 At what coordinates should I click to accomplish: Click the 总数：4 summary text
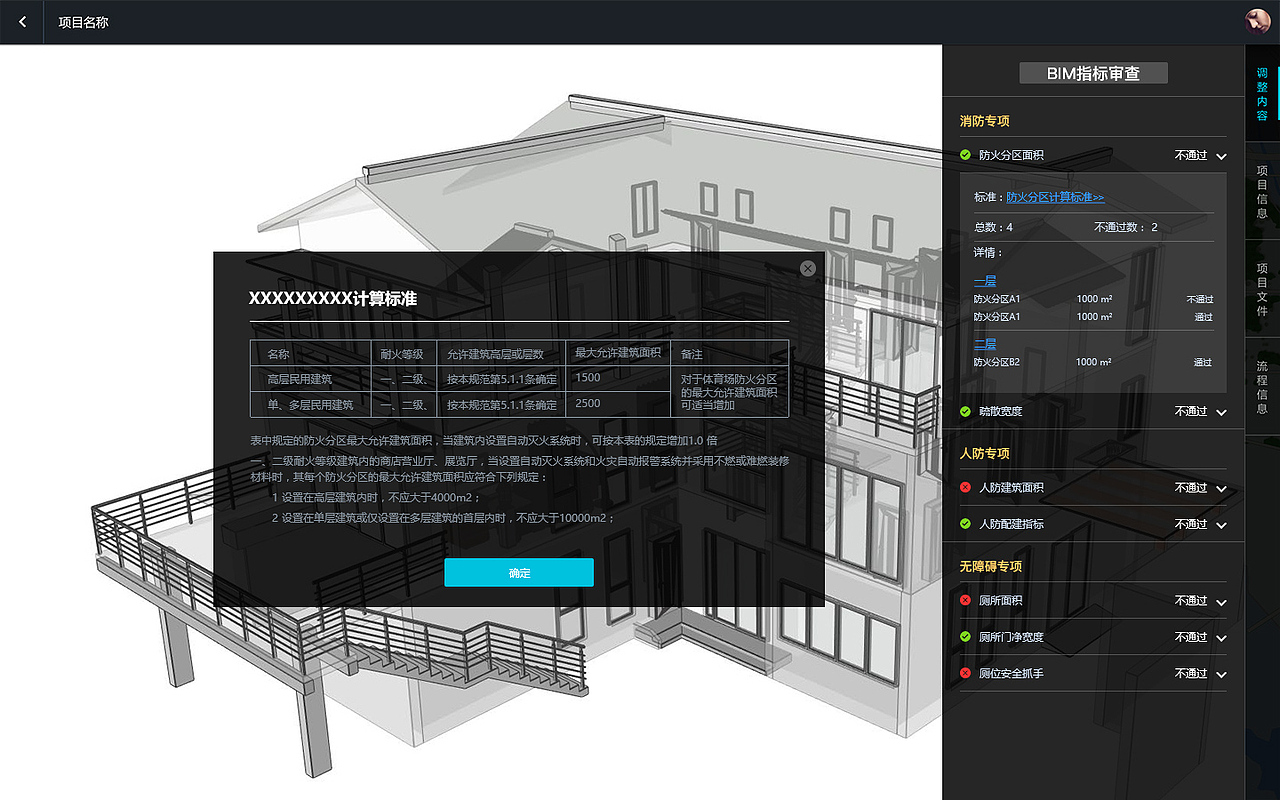tap(993, 227)
